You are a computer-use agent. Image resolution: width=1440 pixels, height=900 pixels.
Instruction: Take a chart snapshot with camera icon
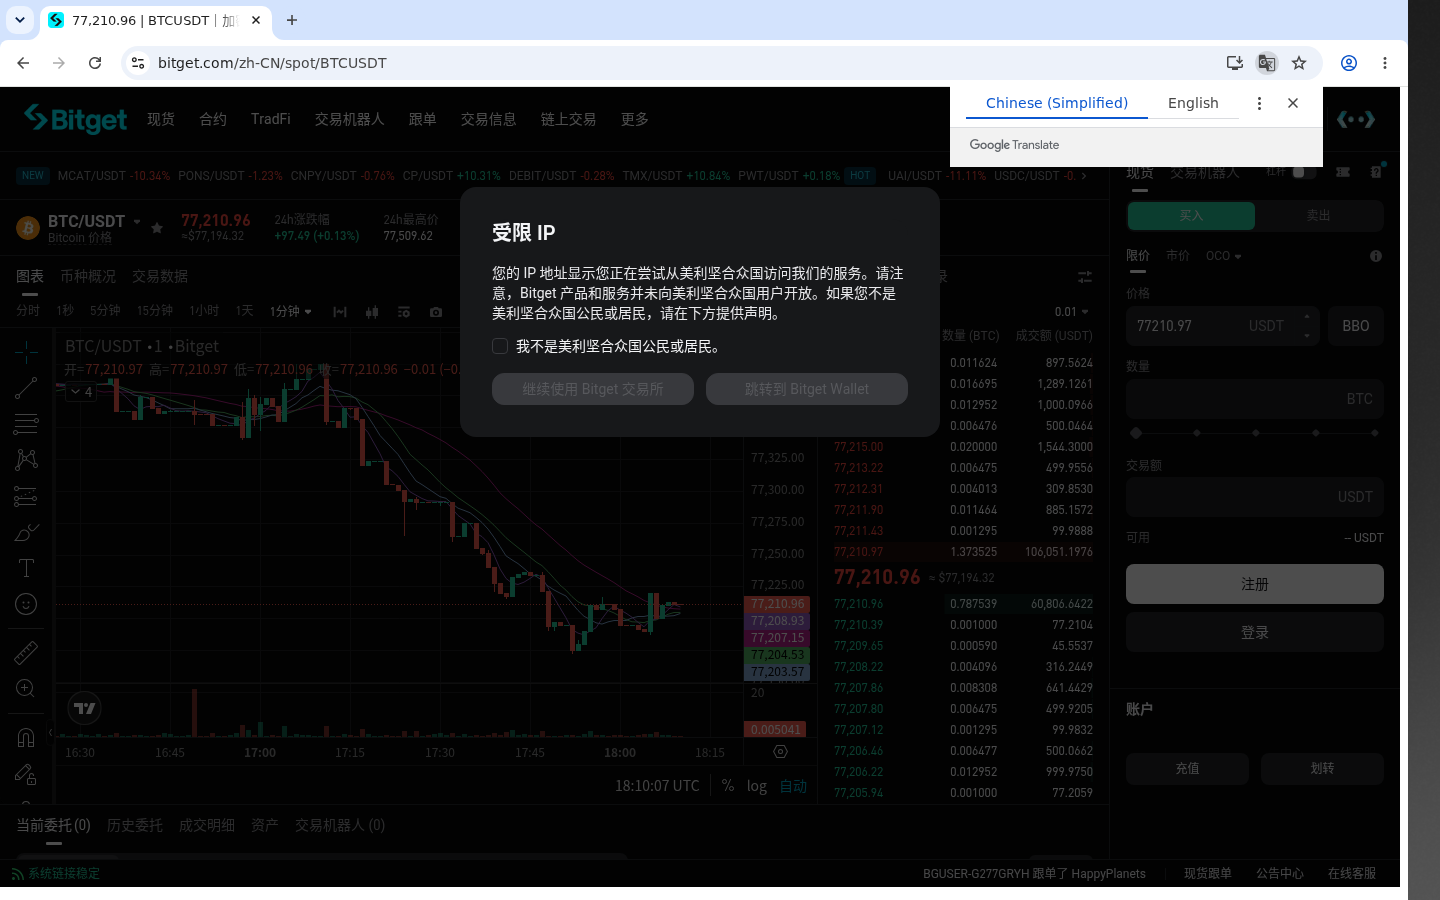point(436,312)
